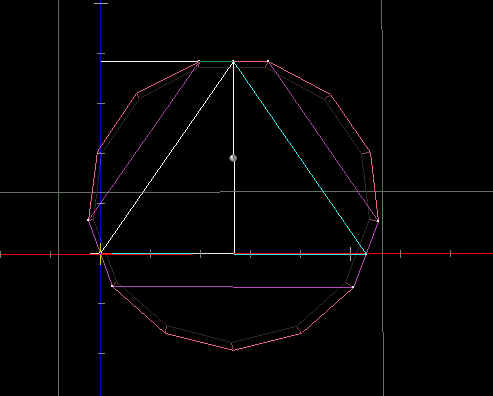Click the cyan segment along the red axis
Image resolution: width=493 pixels, height=396 pixels.
pos(152,254)
